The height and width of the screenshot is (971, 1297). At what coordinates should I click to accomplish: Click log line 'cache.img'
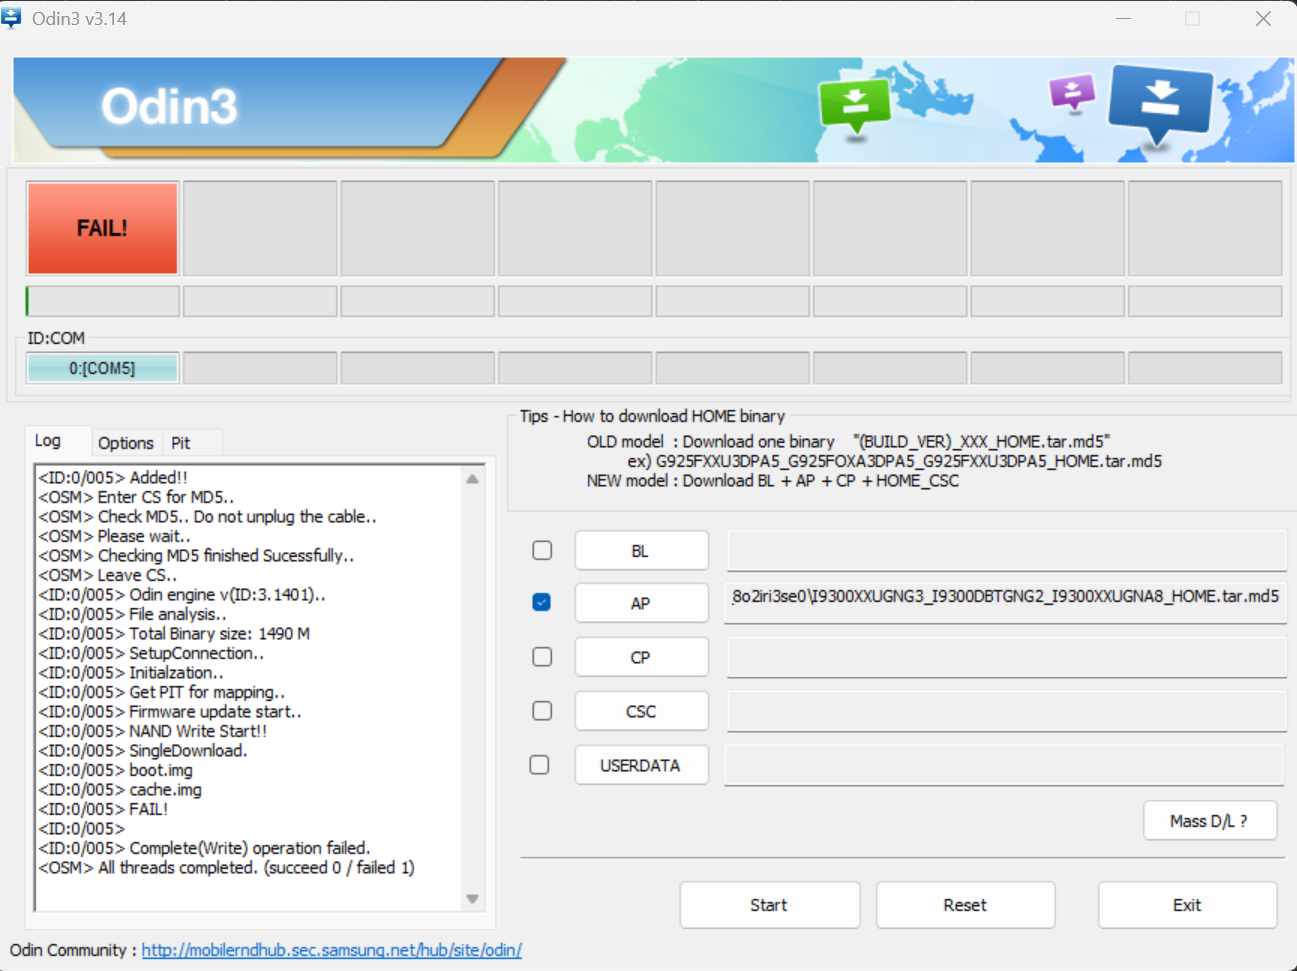(120, 789)
